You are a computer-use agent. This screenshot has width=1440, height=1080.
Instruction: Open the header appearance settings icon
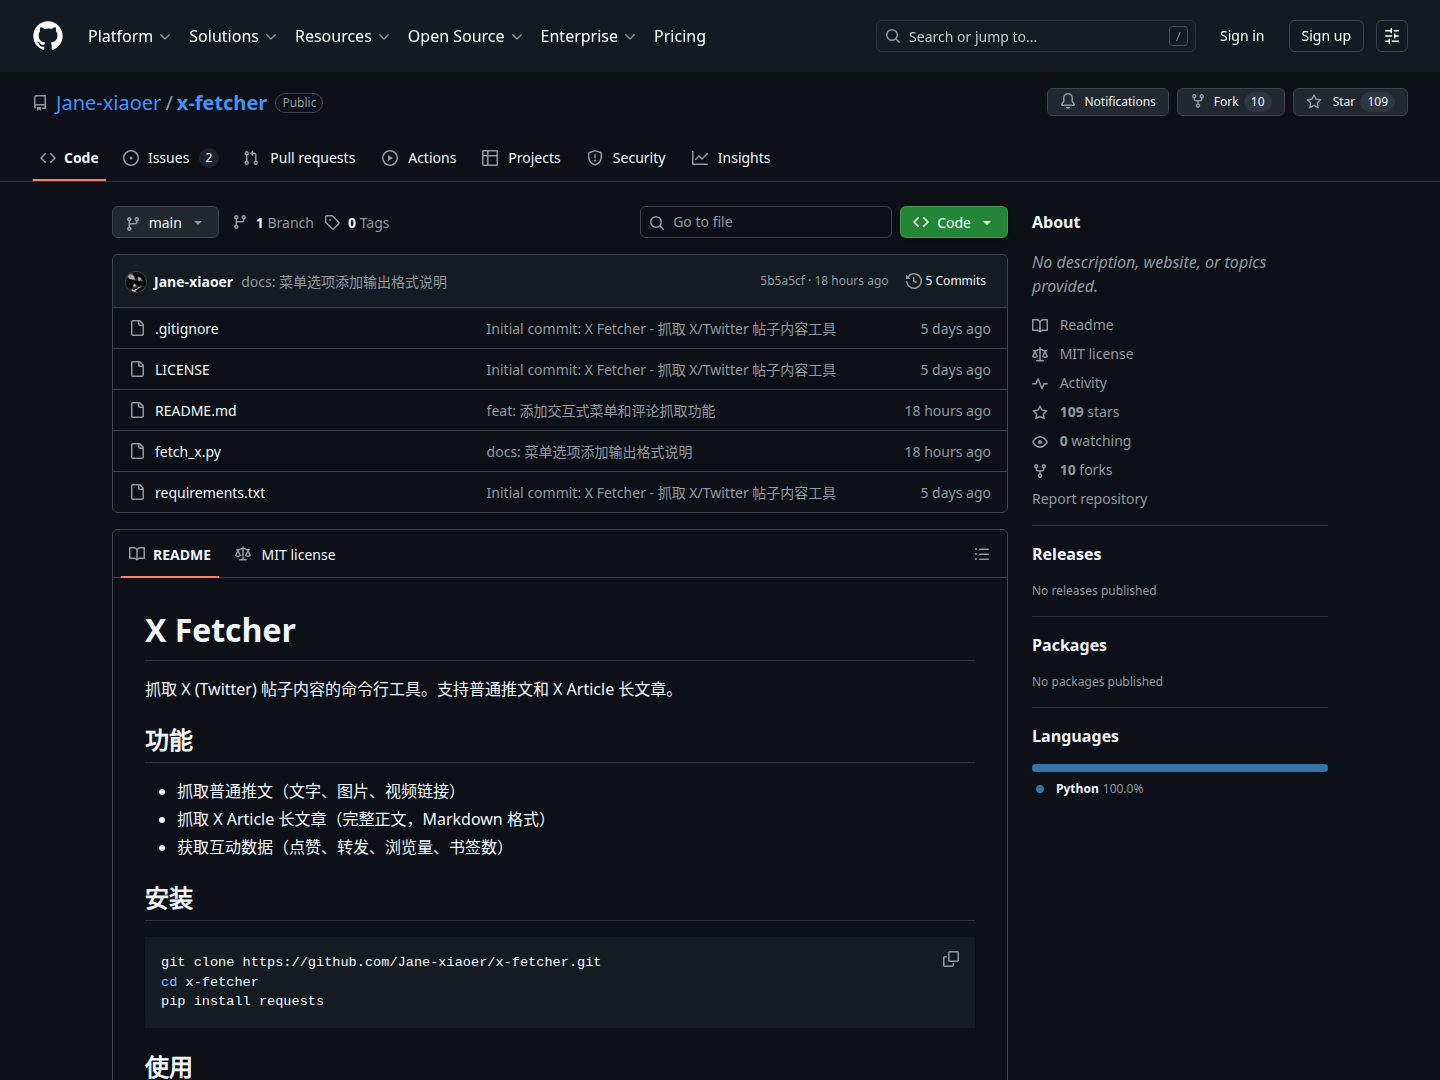pyautogui.click(x=1391, y=36)
